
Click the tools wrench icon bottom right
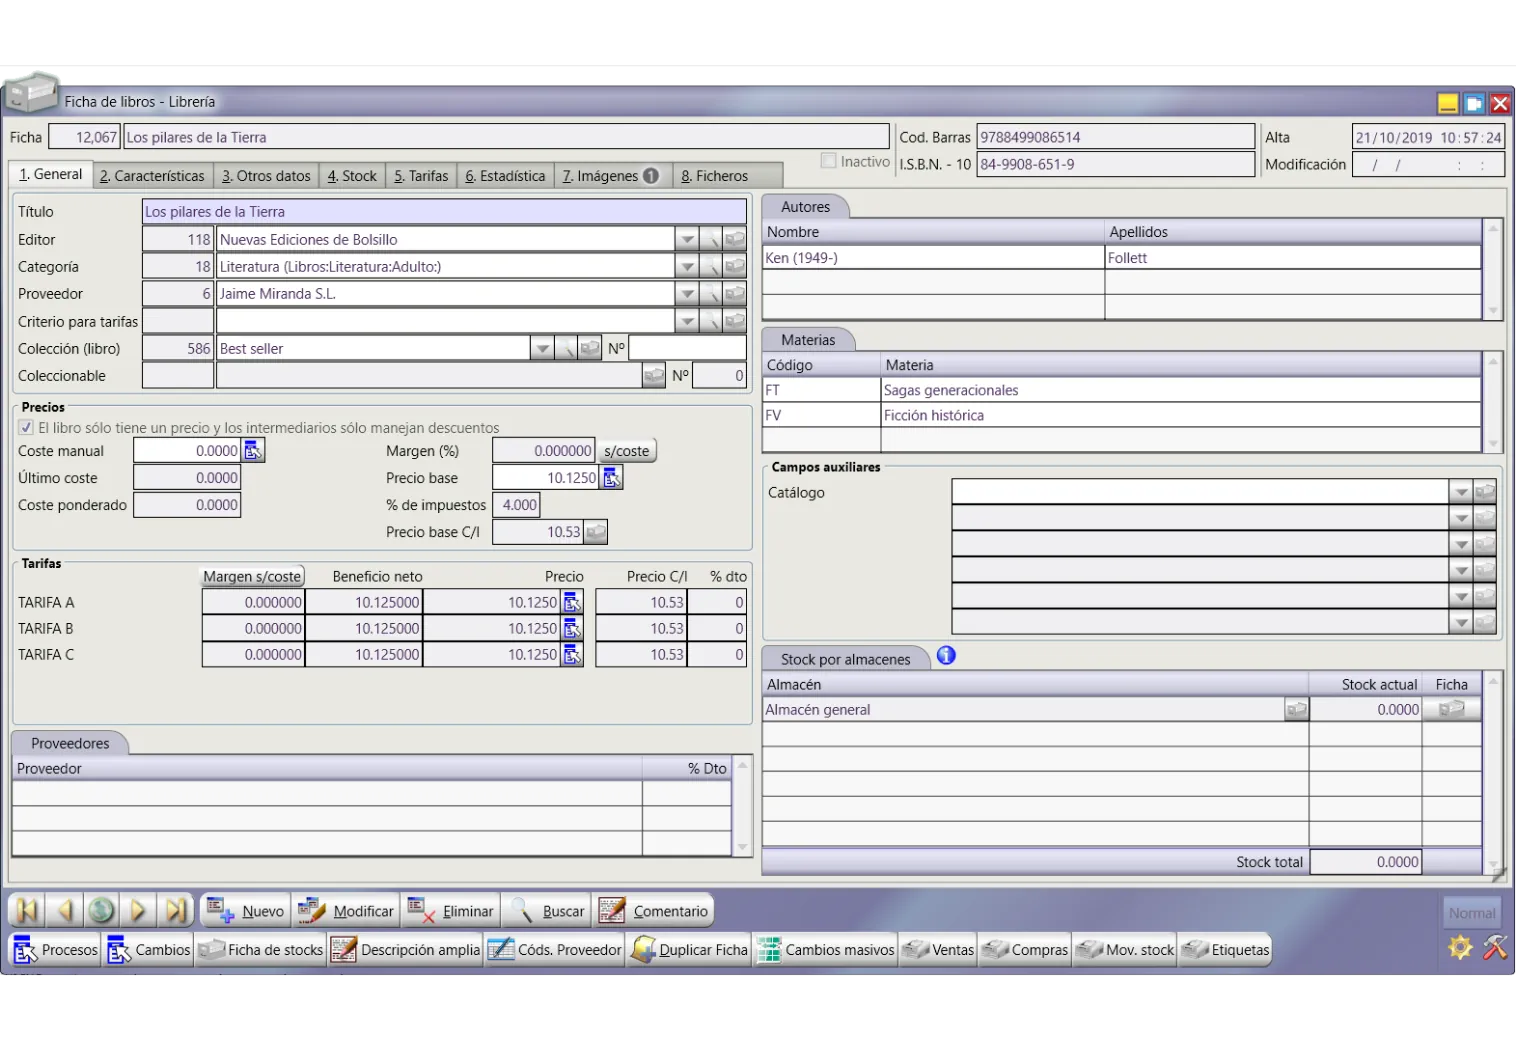pos(1495,947)
